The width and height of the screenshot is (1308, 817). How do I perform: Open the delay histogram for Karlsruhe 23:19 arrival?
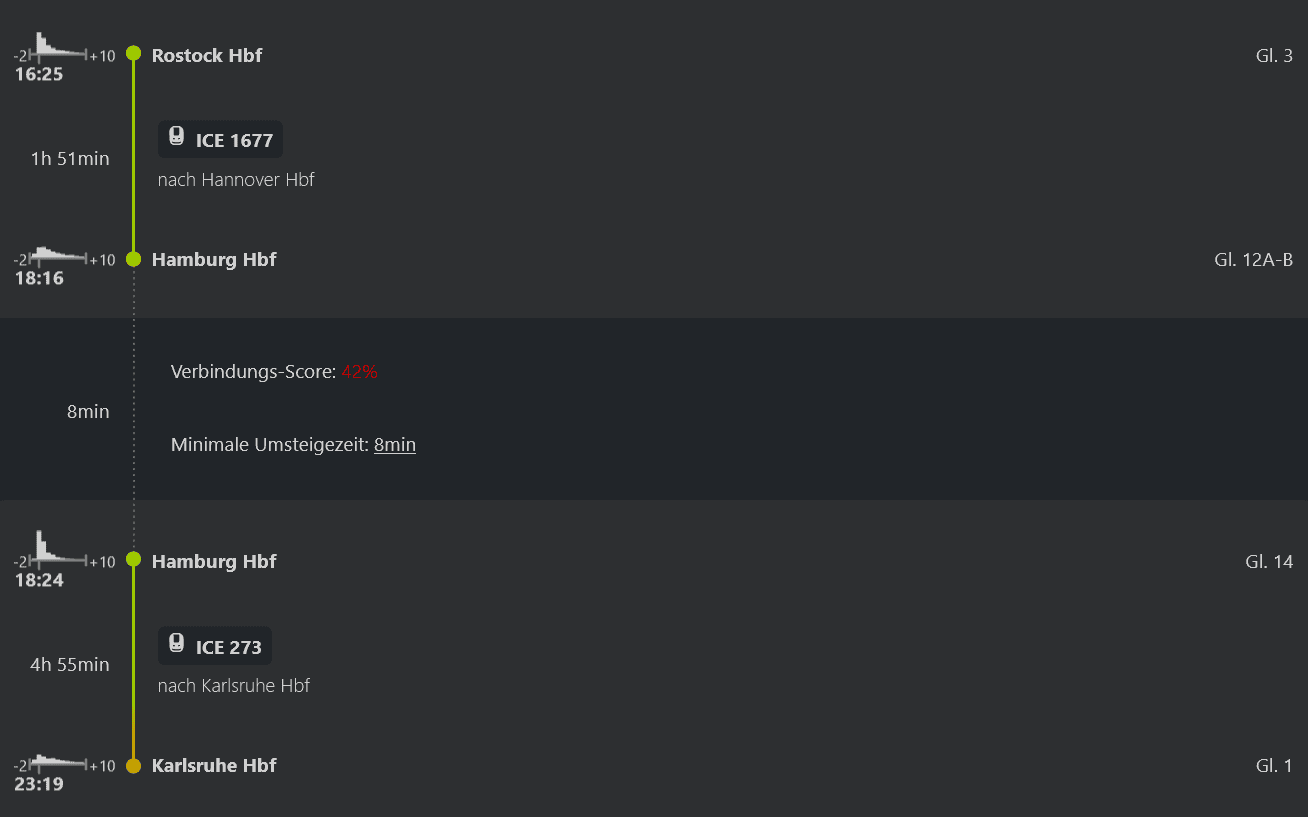[64, 763]
